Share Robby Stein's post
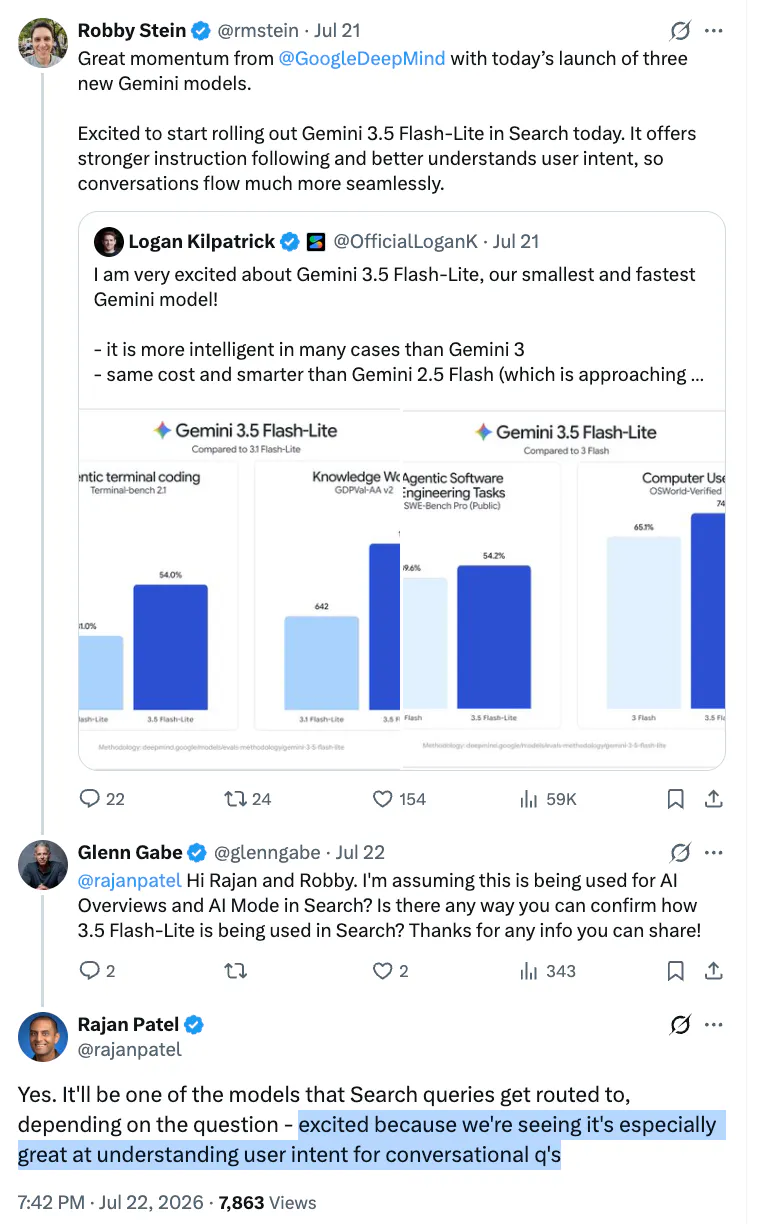Screen dimensions: 757x1224 pos(714,798)
